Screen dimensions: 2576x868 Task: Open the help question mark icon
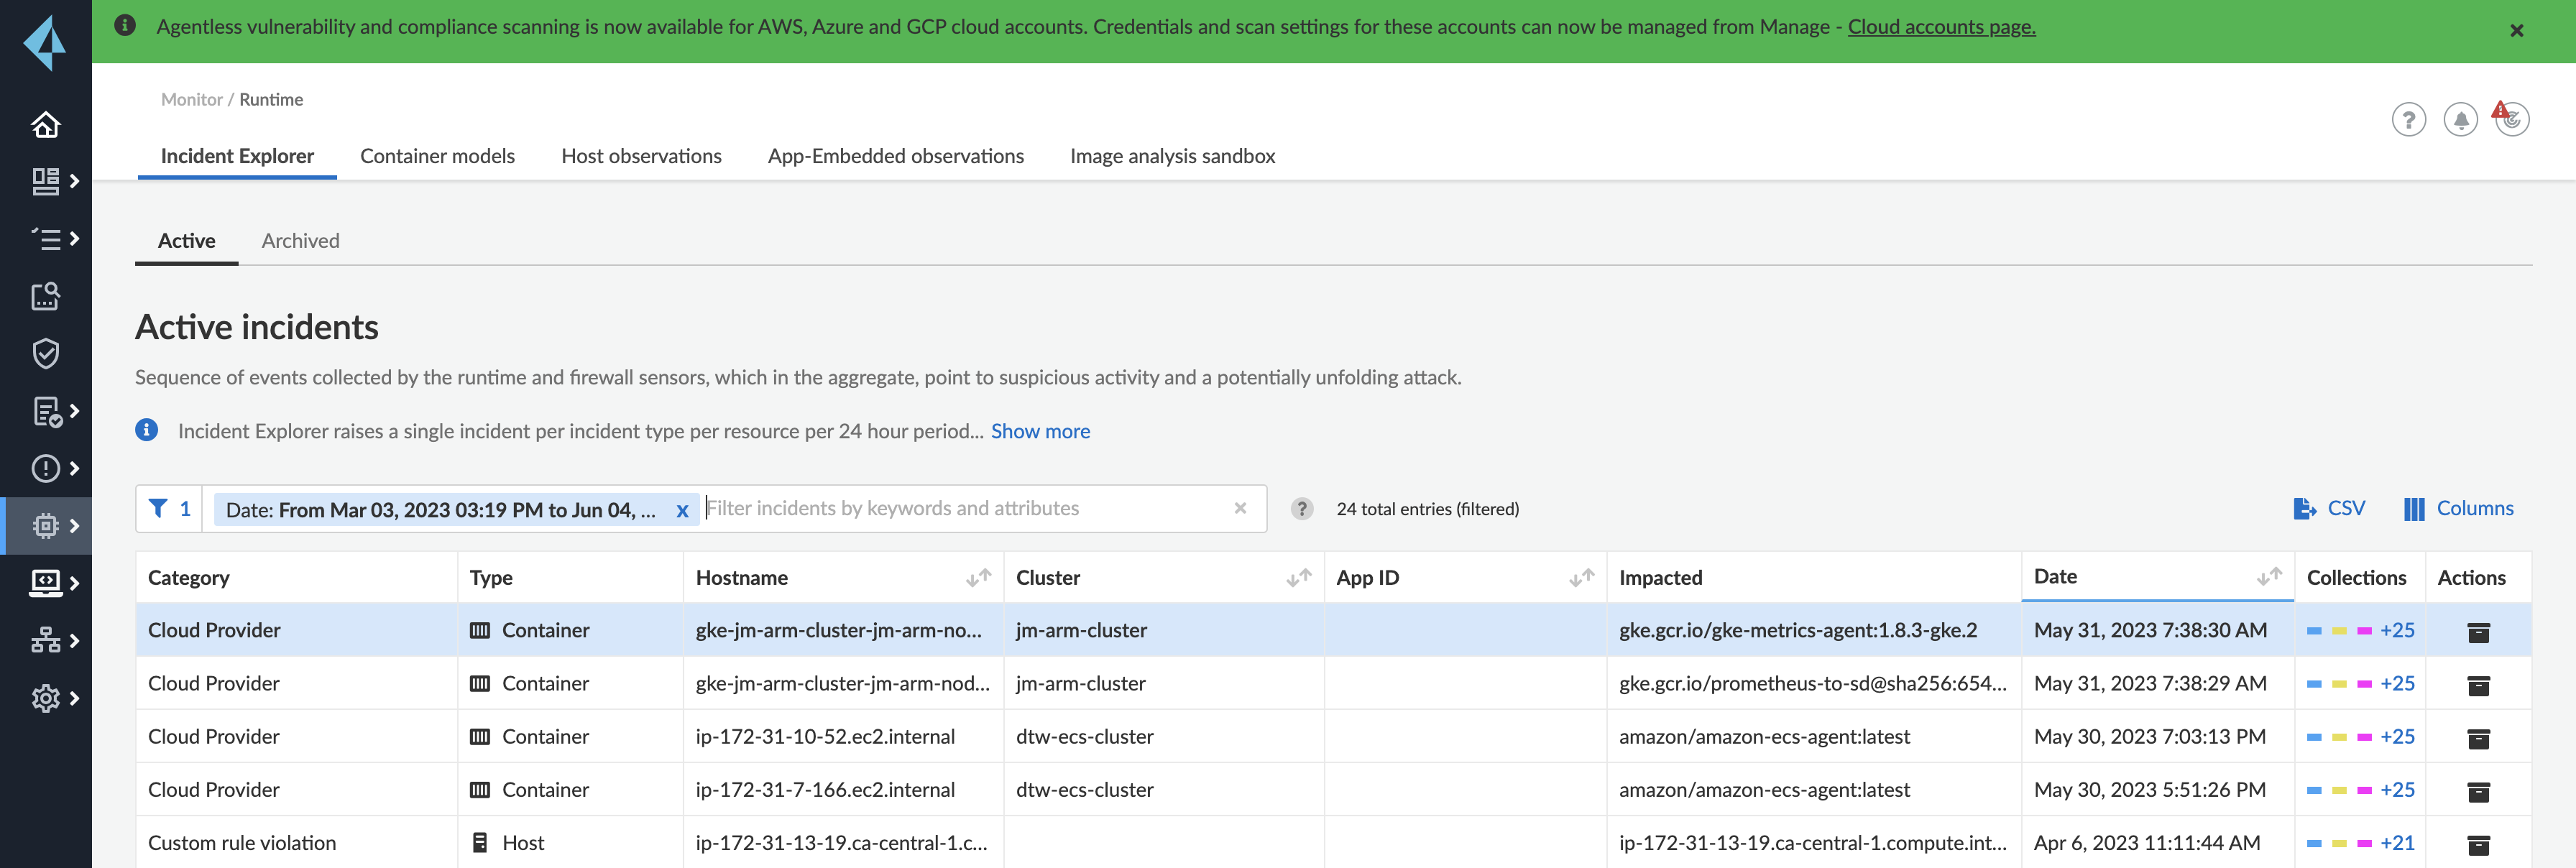2408,120
